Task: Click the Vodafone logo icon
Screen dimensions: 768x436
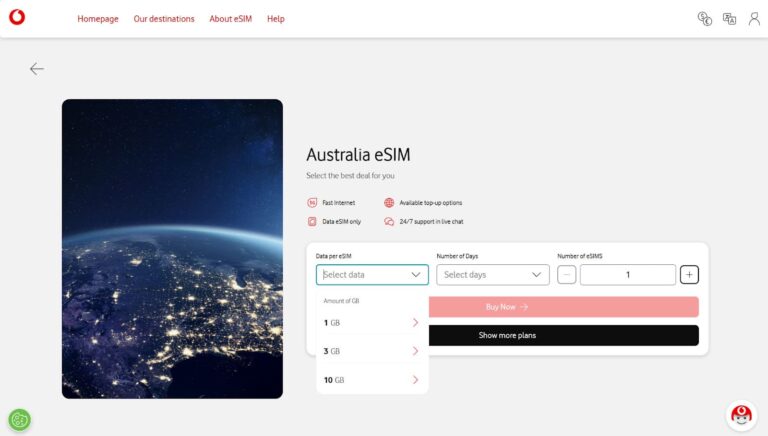Action: [x=17, y=18]
